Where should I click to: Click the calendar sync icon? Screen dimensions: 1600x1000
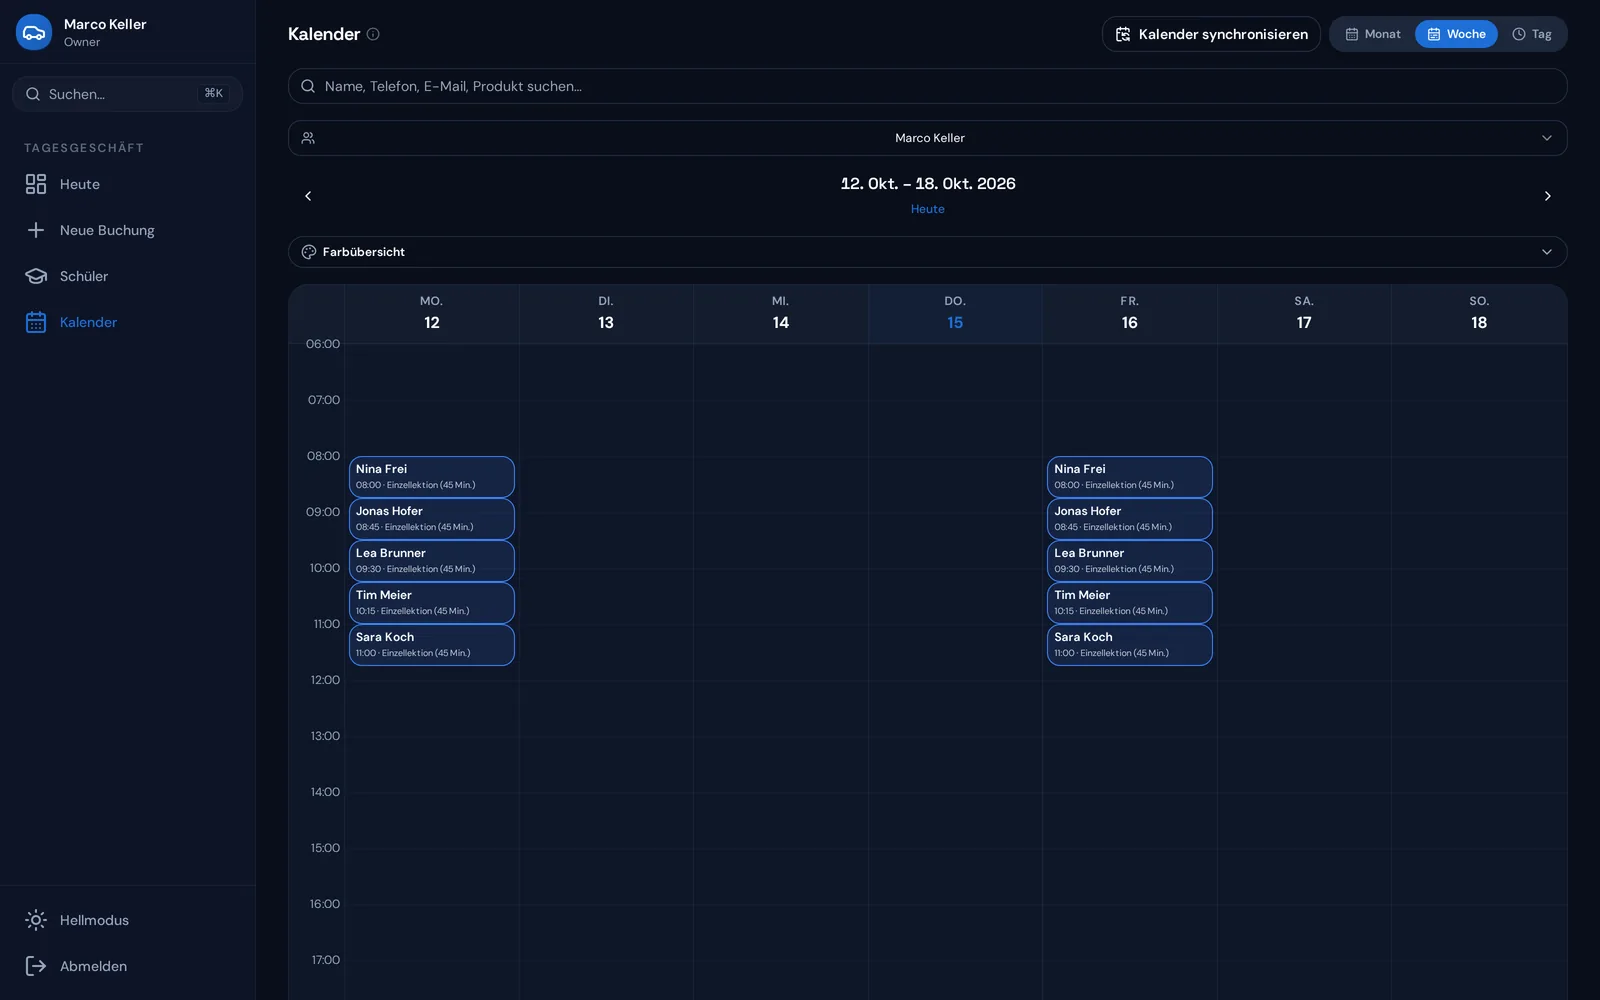click(1123, 34)
